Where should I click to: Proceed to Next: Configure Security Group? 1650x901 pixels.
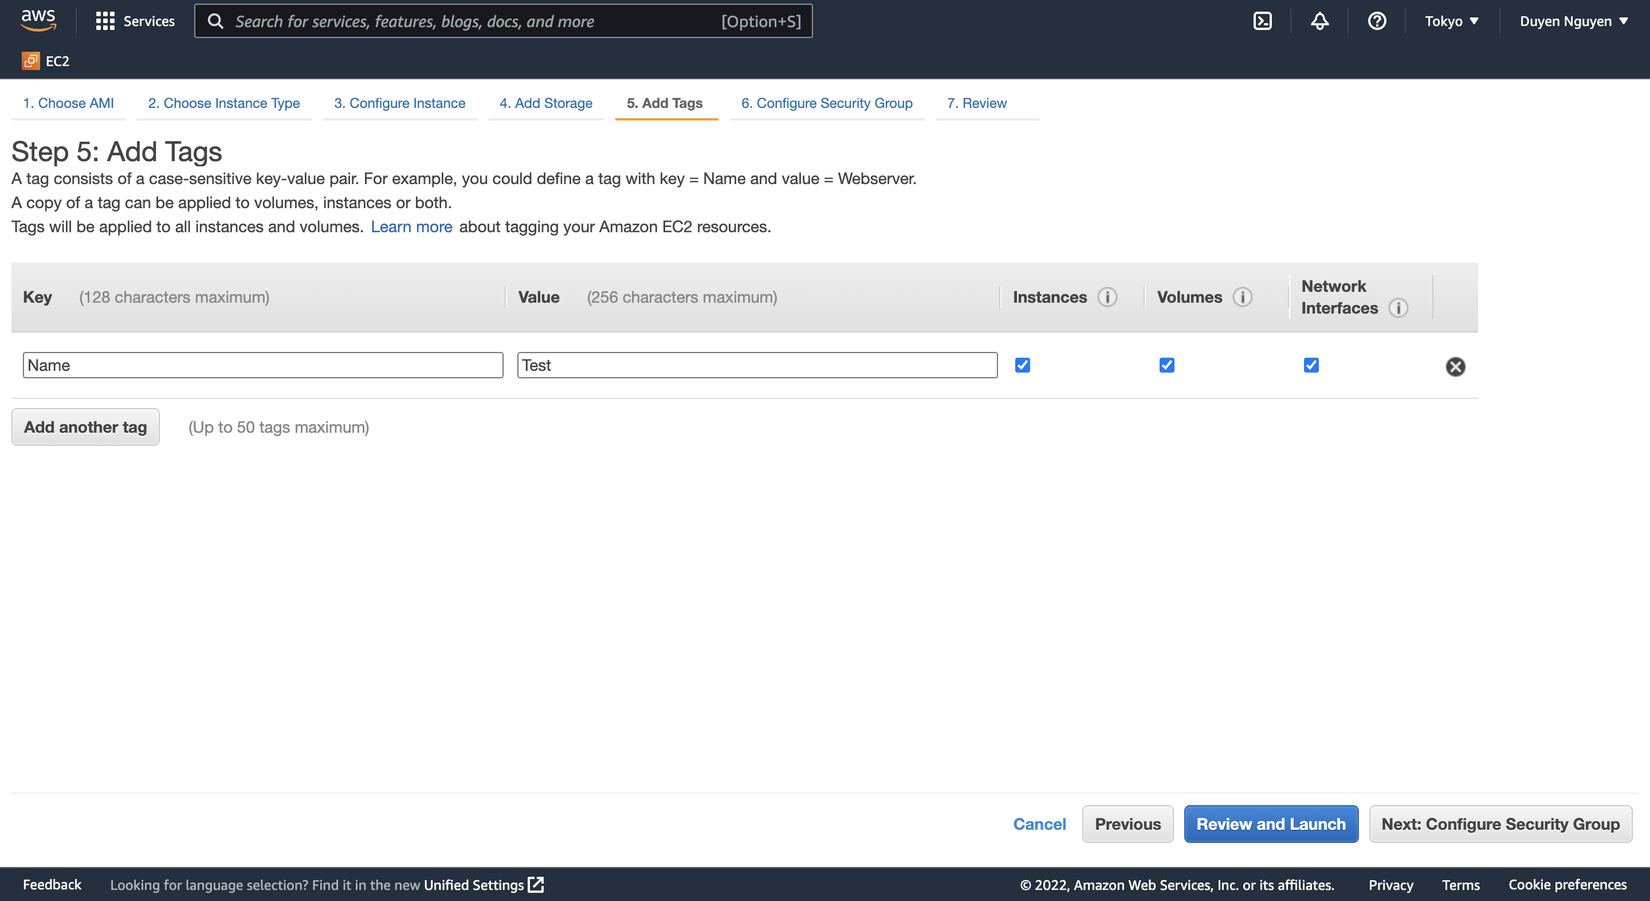tap(1501, 824)
